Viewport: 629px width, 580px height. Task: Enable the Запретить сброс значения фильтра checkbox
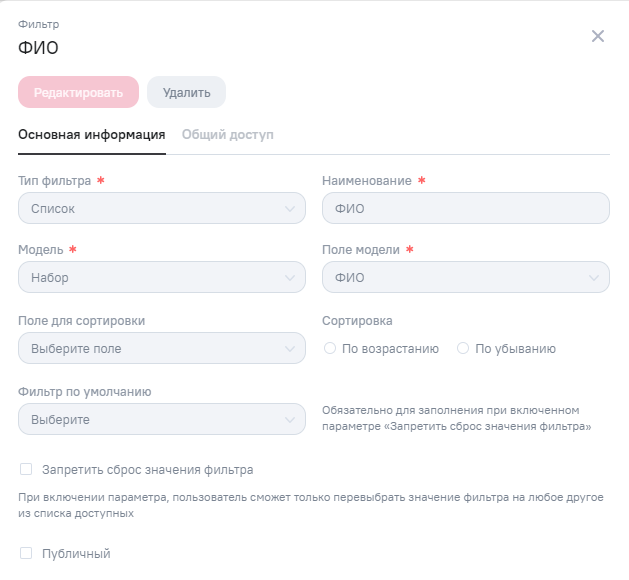coord(26,469)
